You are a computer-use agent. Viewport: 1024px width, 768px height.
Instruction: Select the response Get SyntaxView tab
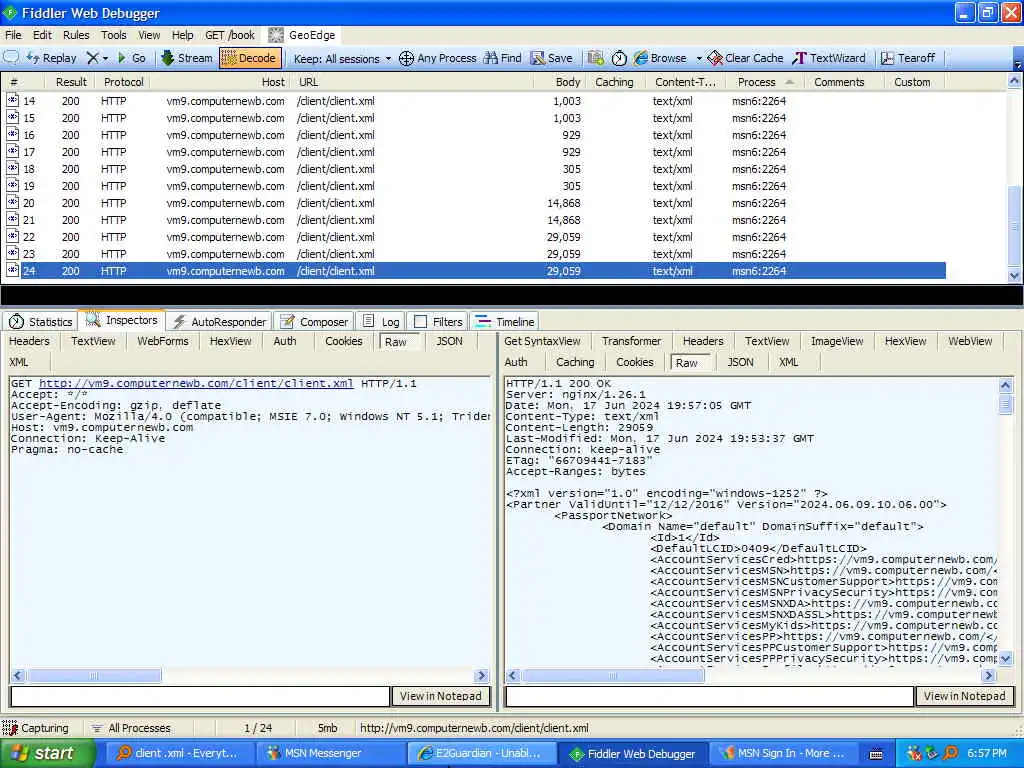coord(542,341)
